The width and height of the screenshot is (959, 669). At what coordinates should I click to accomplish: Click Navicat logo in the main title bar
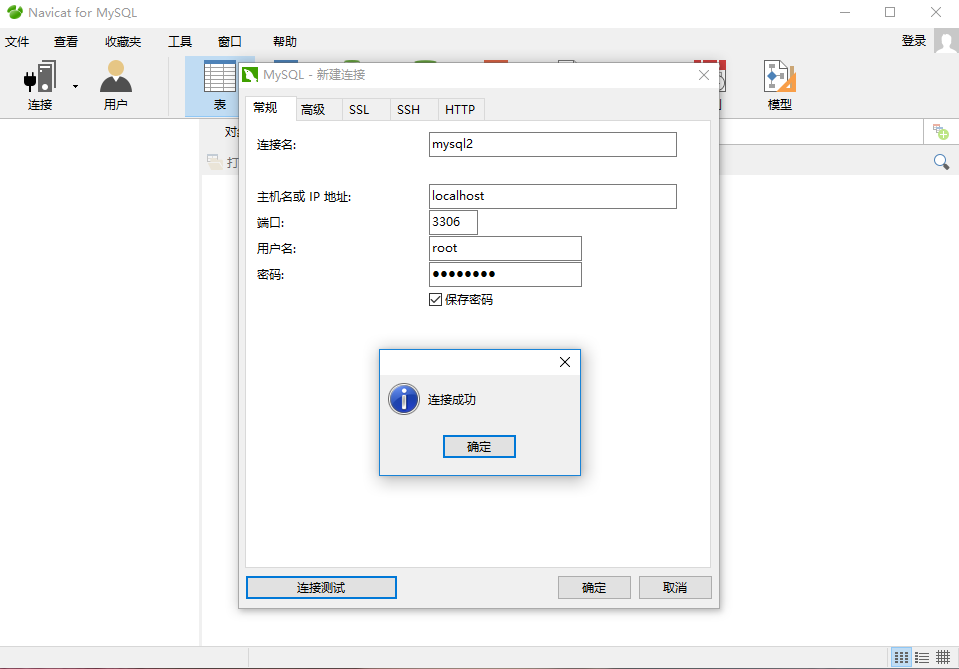[x=15, y=12]
